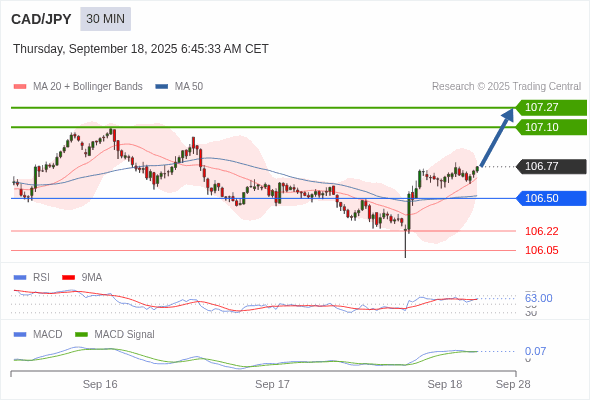Click the Sep 18 axis date label

(x=445, y=384)
